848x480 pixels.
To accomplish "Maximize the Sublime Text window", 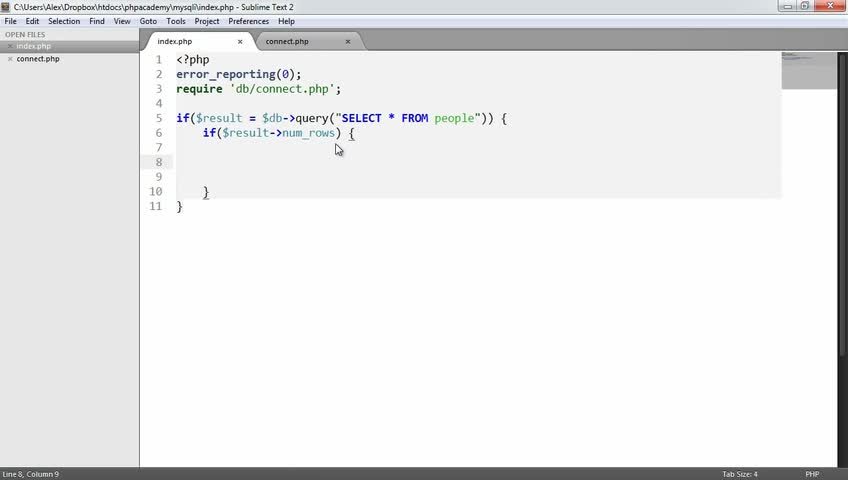I will 805,6.
